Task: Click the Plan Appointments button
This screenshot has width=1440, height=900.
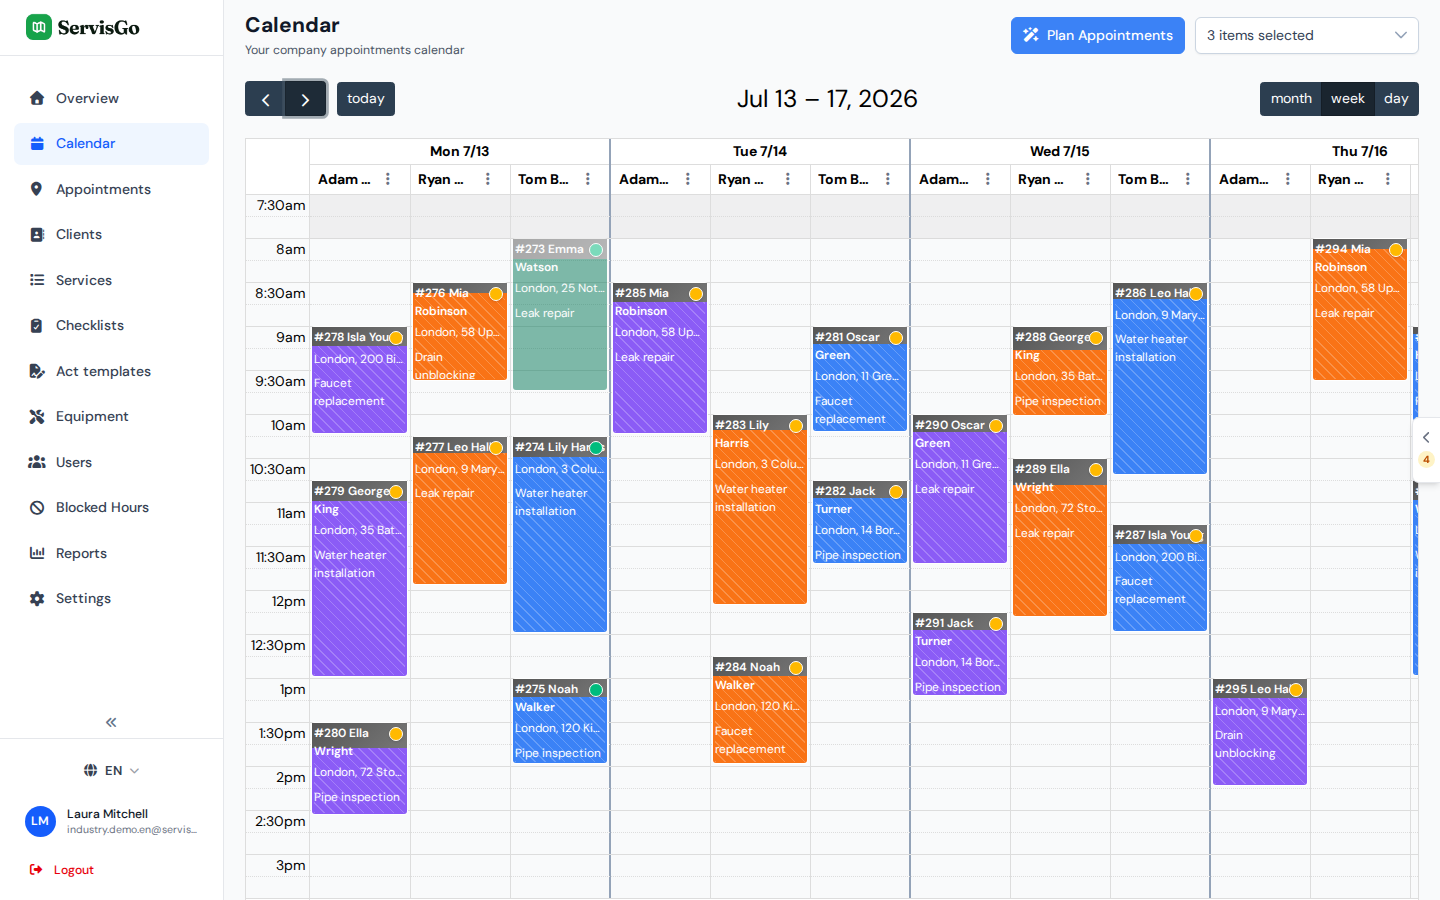Action: click(1097, 35)
